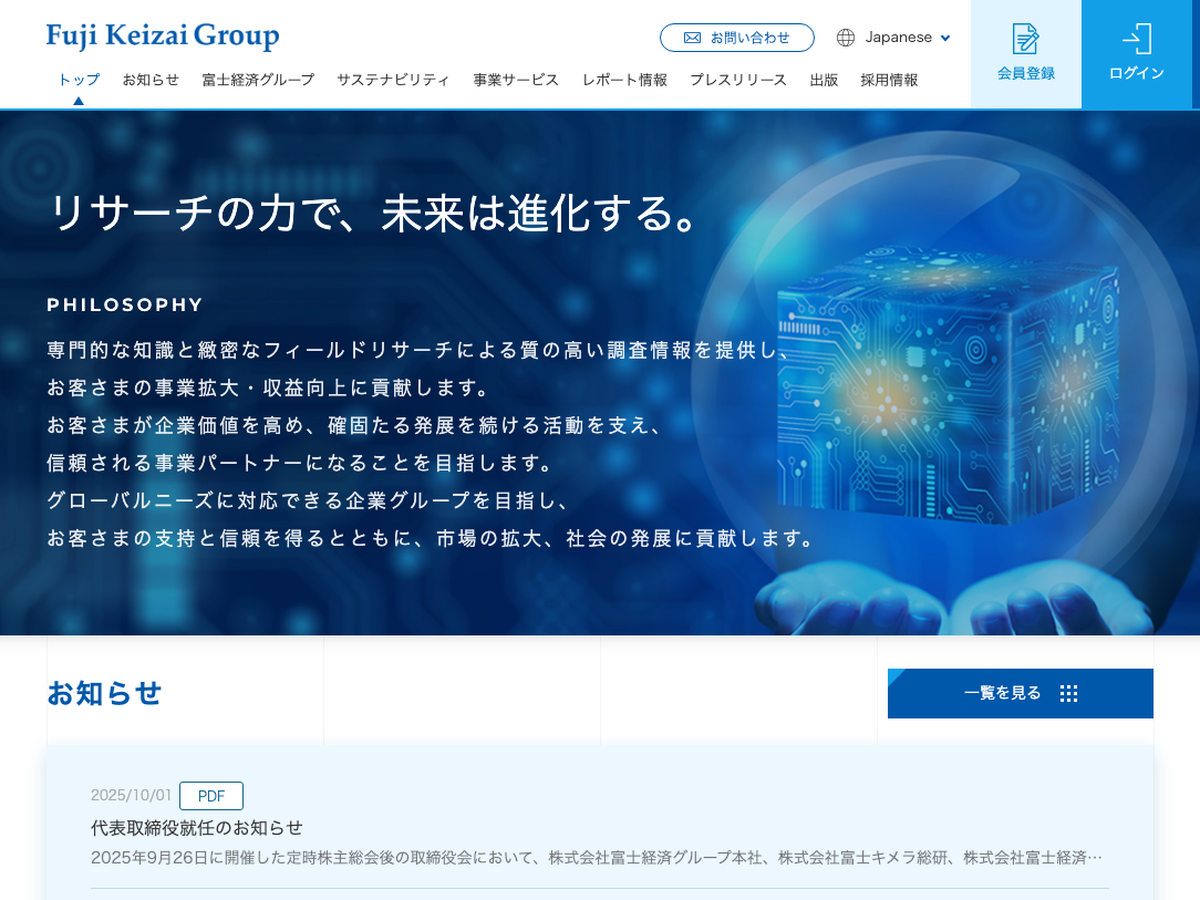
Task: Open レポート情報 from the nav bar
Action: click(625, 80)
